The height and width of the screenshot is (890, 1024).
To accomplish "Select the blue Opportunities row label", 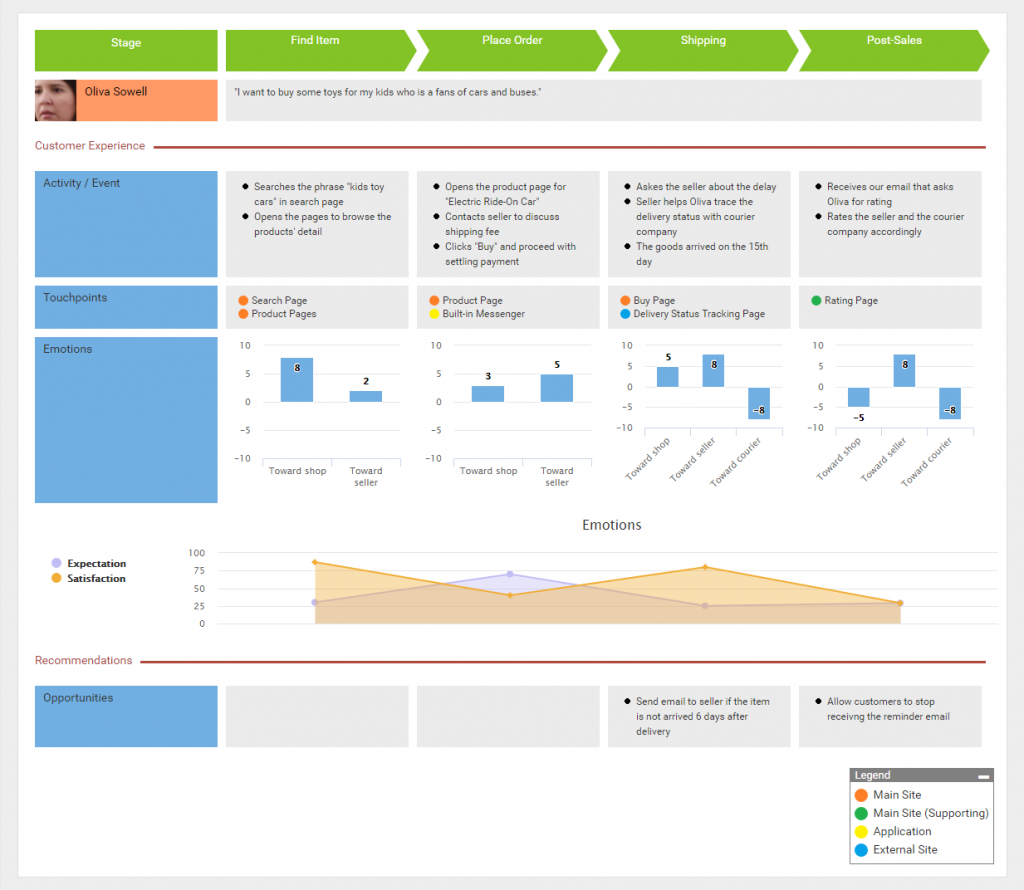I will 126,716.
